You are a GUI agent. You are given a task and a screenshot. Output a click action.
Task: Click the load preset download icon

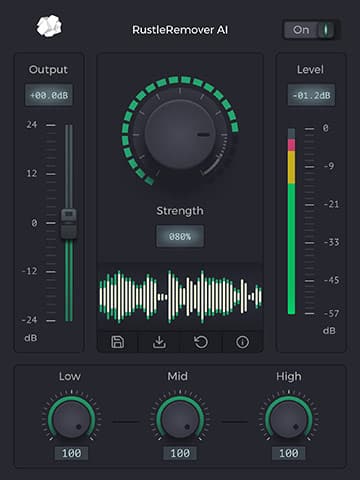(x=159, y=342)
